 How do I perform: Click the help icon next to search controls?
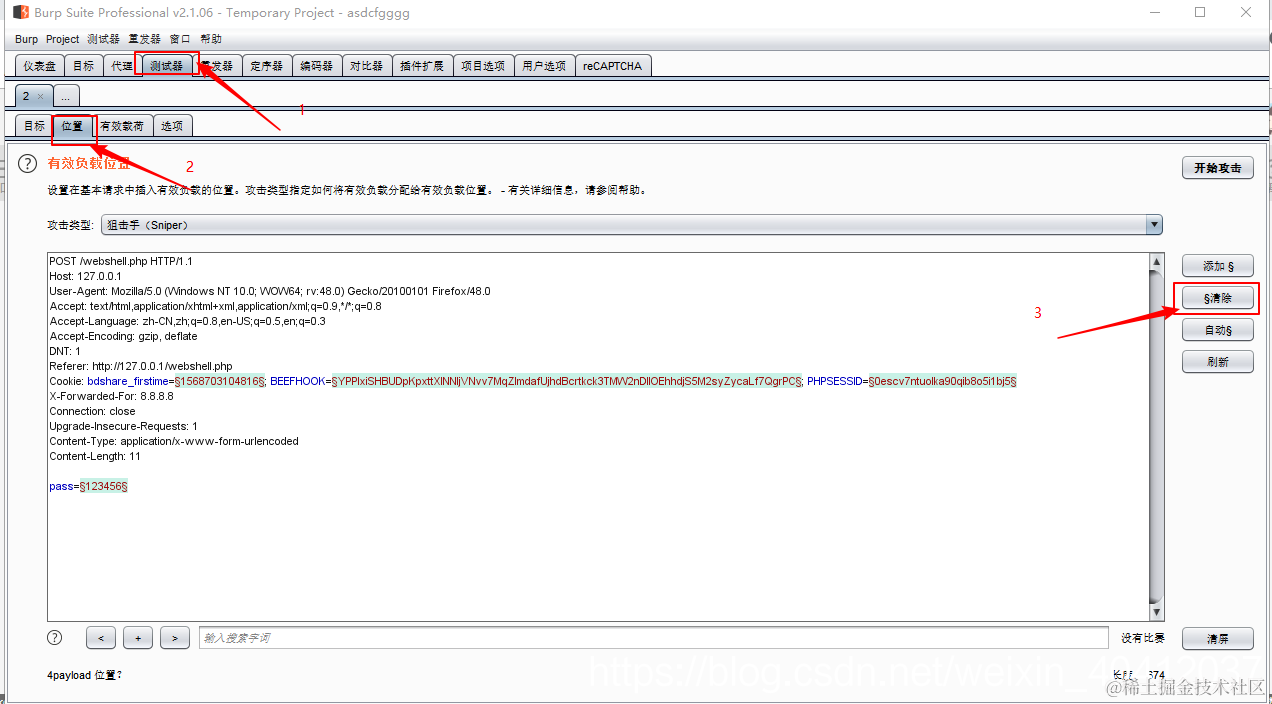coord(55,637)
